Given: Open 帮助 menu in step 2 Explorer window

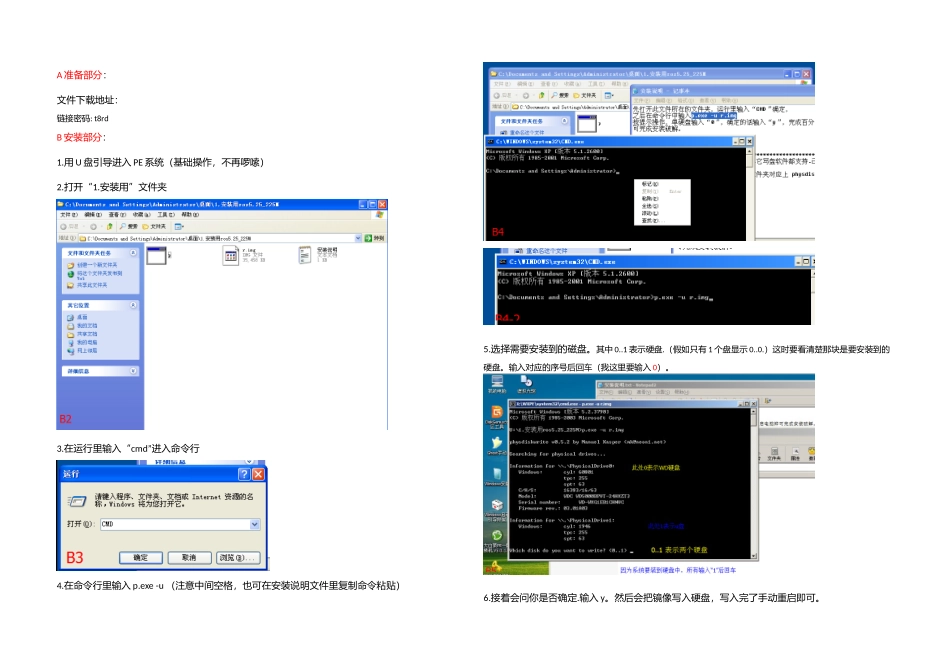Looking at the screenshot, I should pyautogui.click(x=190, y=215).
